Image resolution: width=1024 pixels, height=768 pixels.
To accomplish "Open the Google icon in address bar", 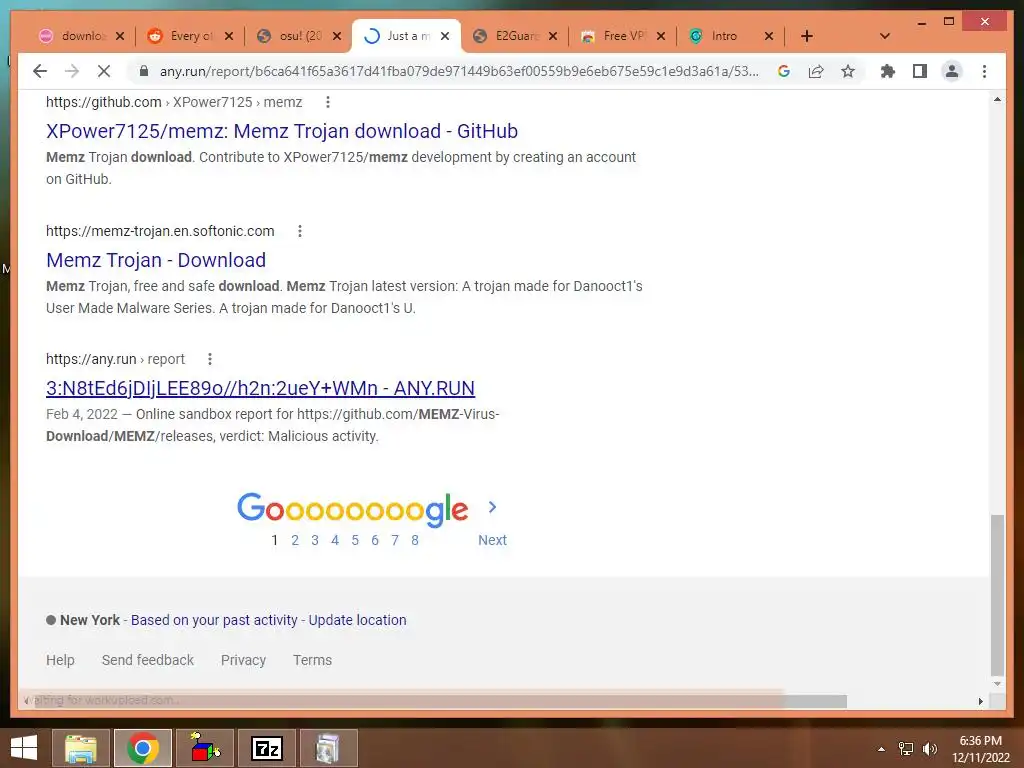I will click(x=784, y=71).
